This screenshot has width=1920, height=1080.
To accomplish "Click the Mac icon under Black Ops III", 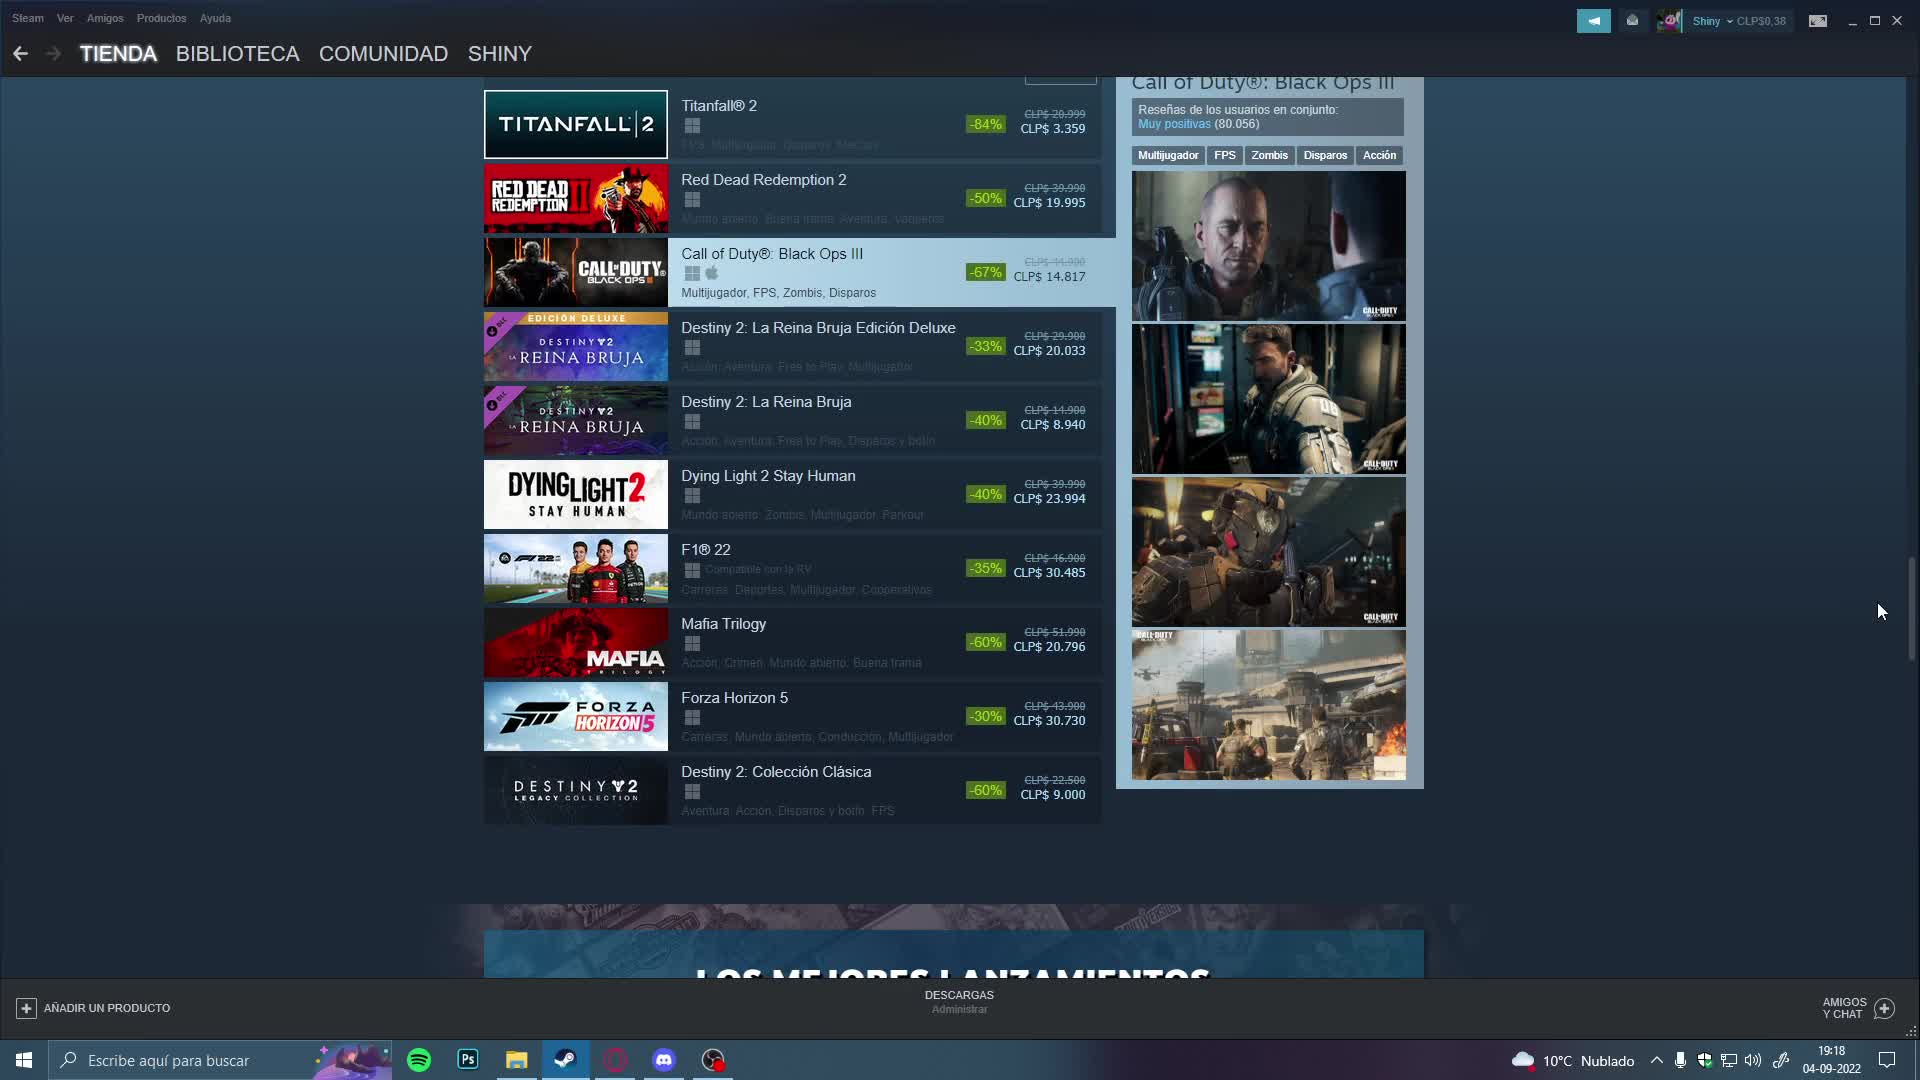I will click(712, 273).
